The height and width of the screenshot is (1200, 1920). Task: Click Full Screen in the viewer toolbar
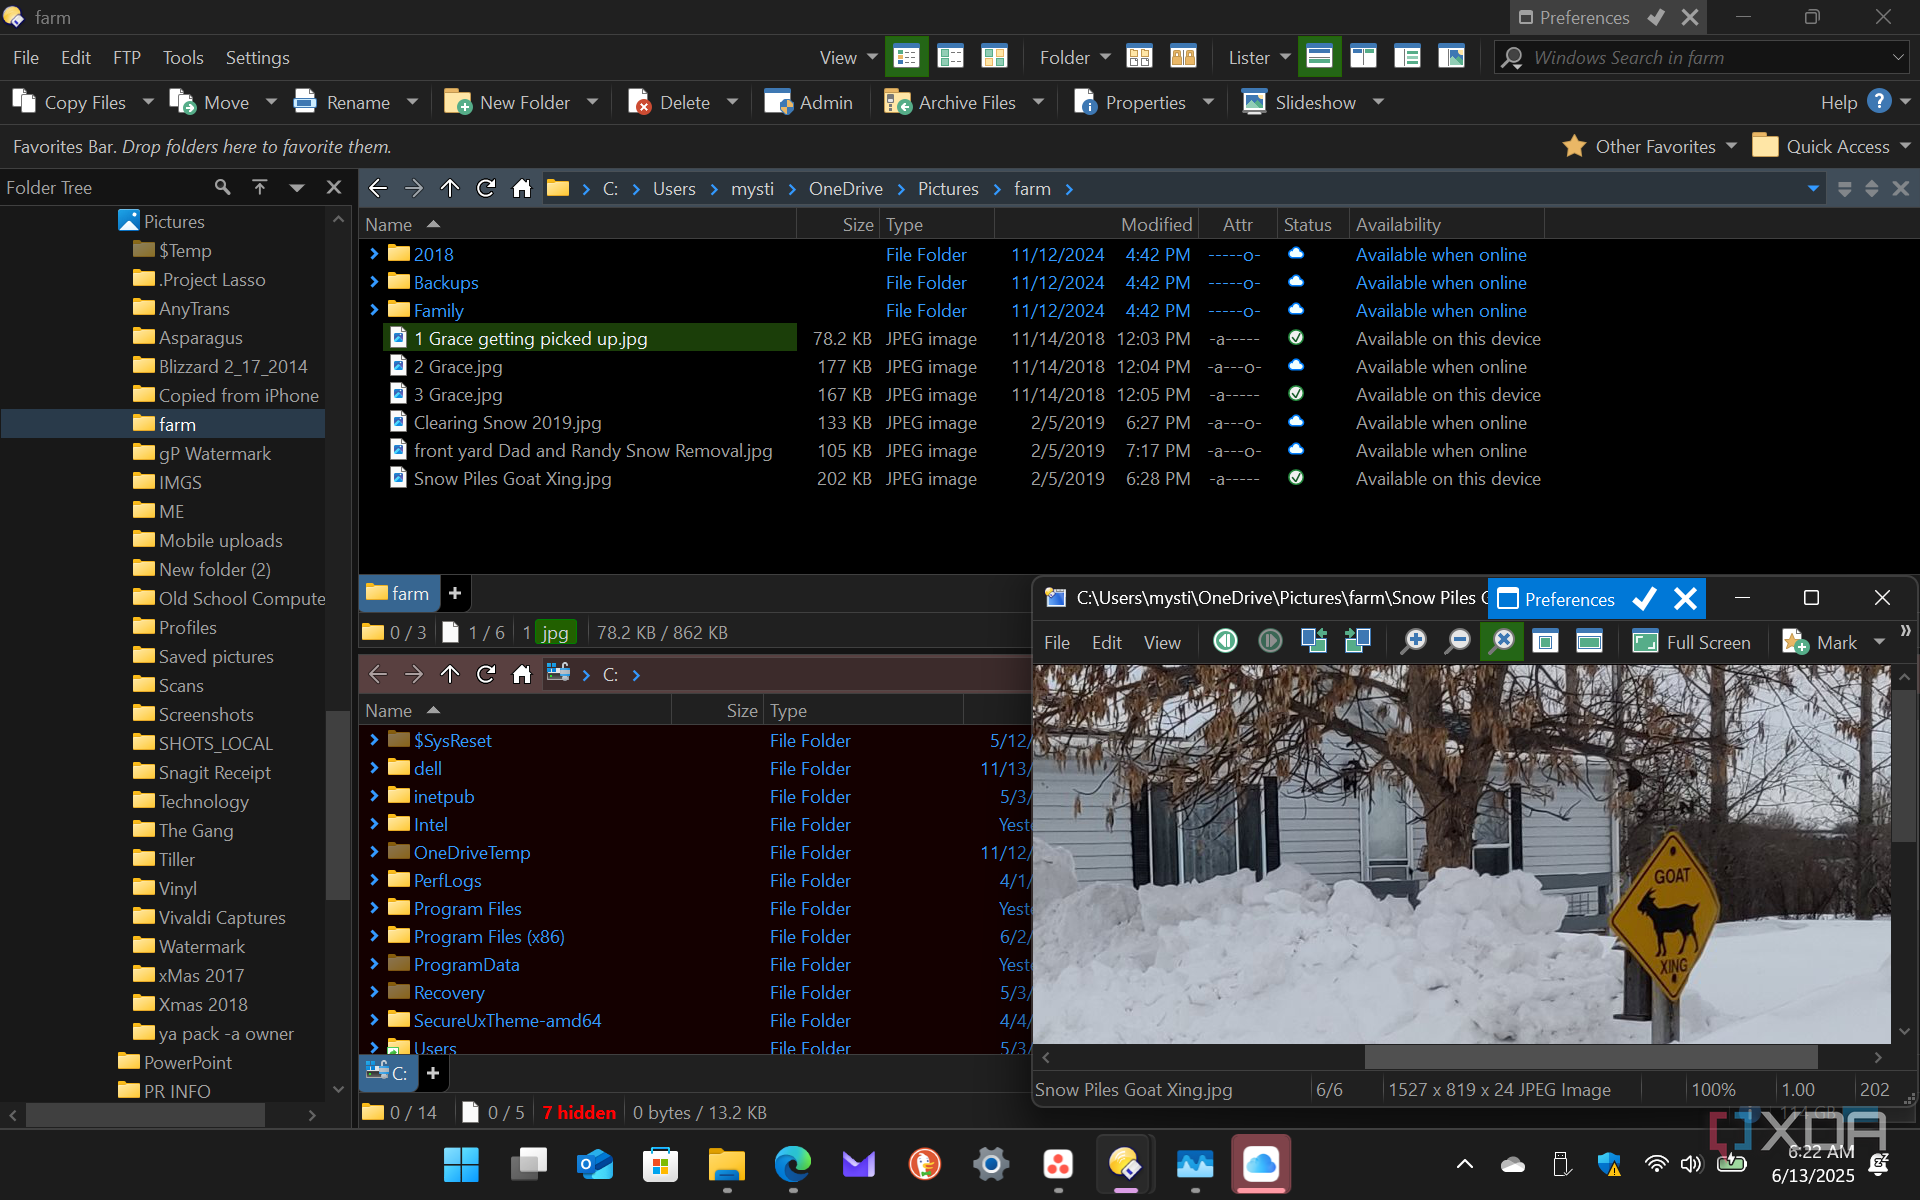click(x=1691, y=642)
